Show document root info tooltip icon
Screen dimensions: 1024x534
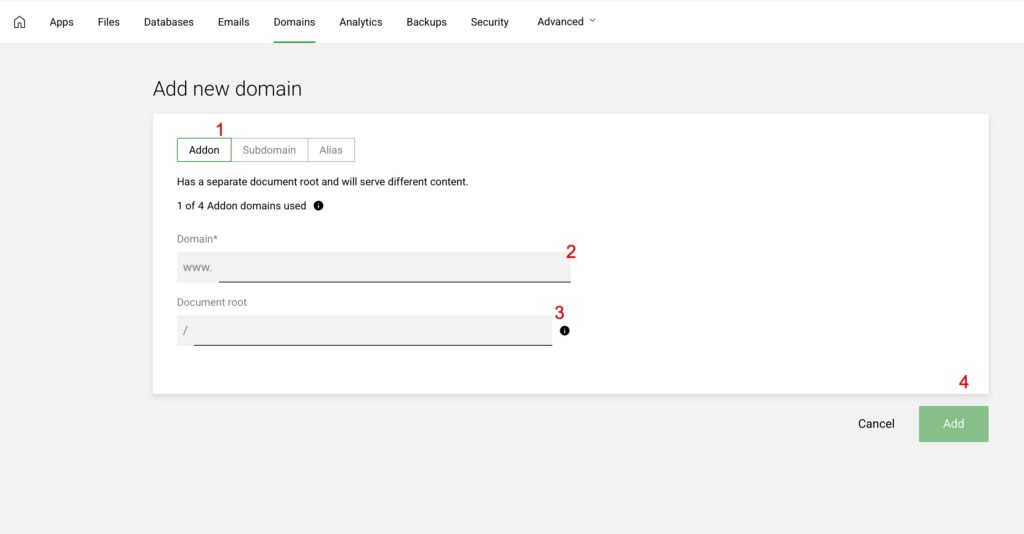[564, 331]
